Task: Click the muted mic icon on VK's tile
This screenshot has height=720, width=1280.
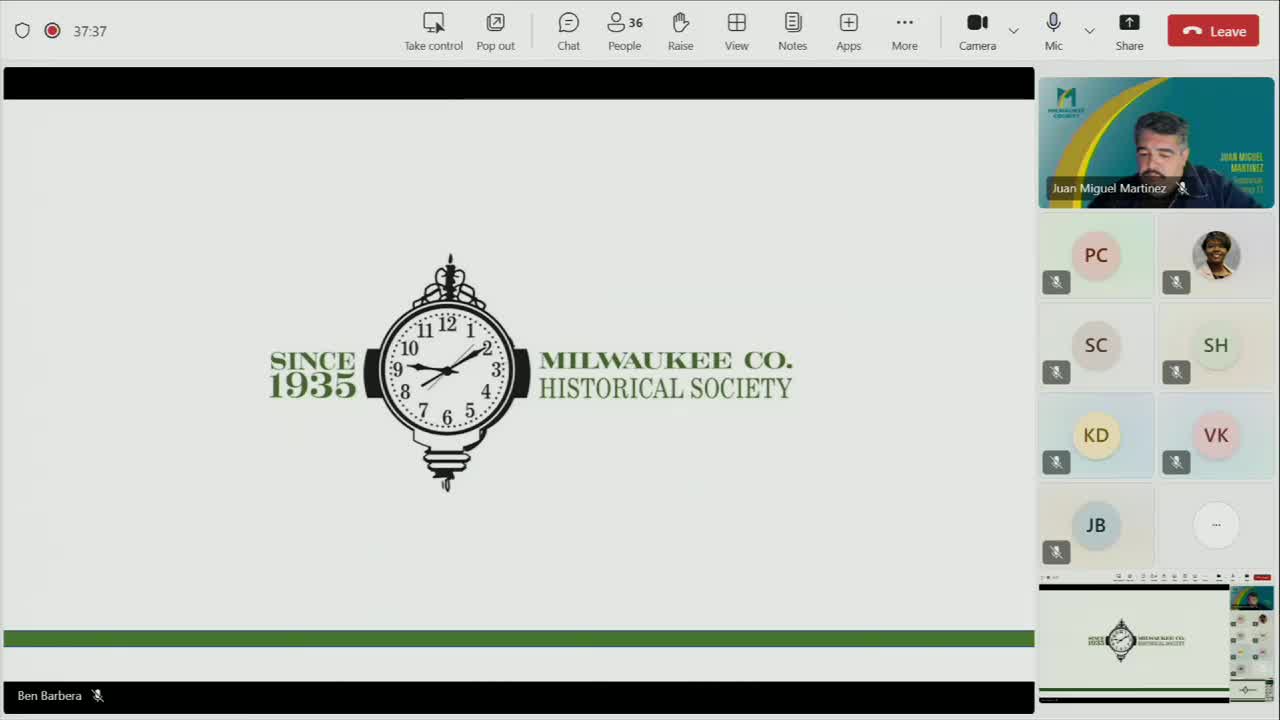Action: 1176,463
